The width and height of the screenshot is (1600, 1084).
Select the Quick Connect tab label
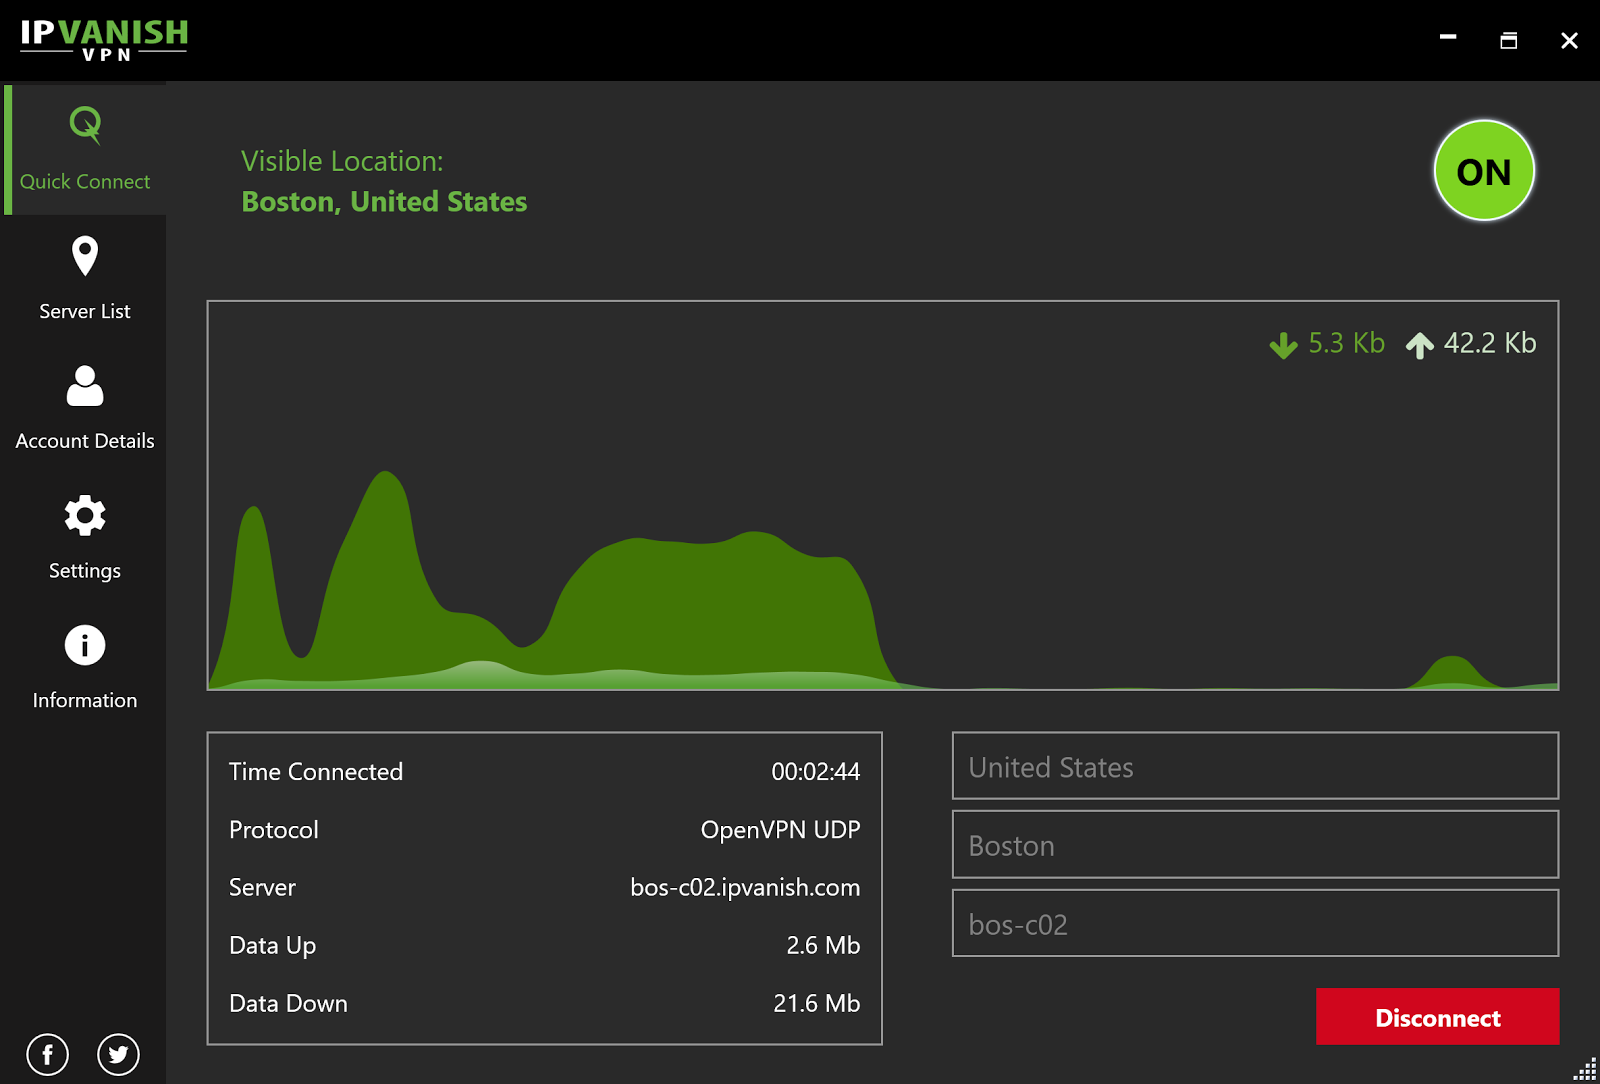[x=85, y=182]
